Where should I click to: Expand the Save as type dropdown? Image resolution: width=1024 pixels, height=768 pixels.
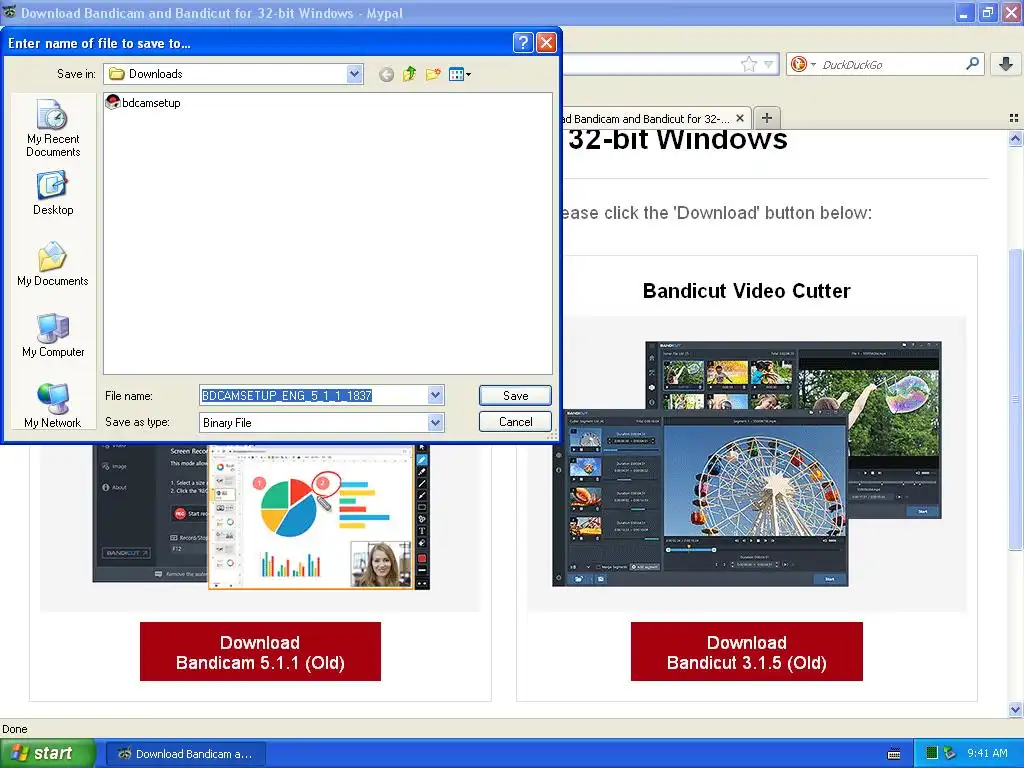pyautogui.click(x=436, y=423)
